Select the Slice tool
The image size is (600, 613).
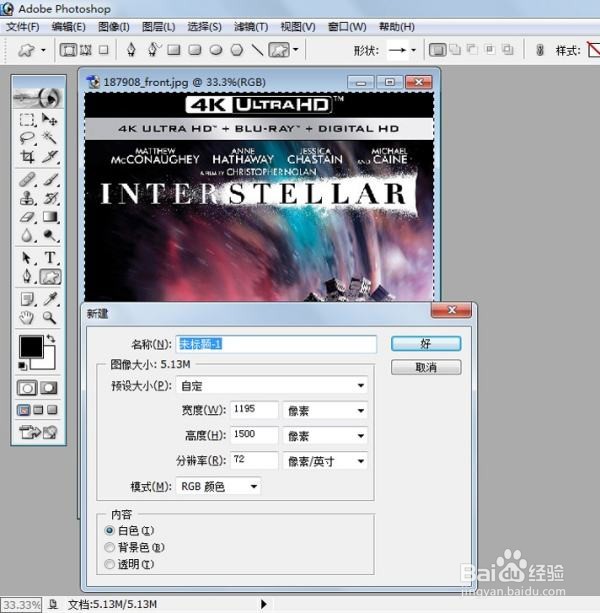point(50,157)
